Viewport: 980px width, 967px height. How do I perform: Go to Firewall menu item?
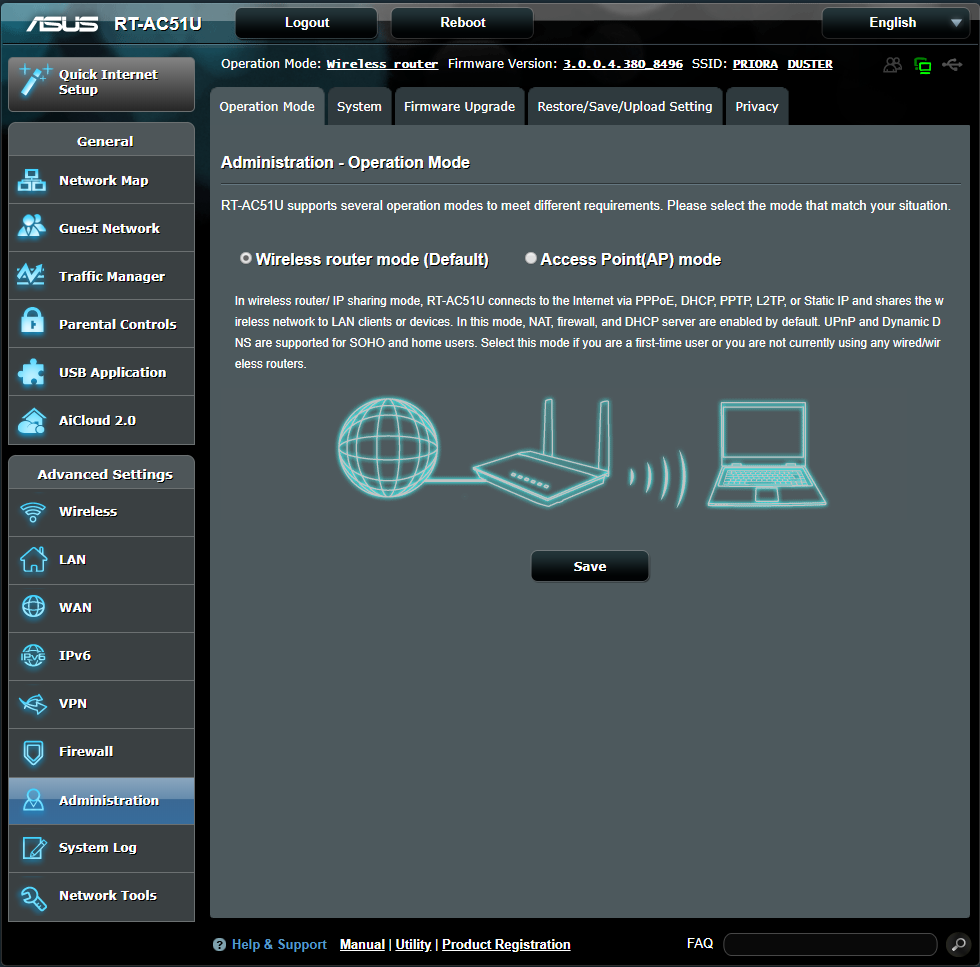[x=101, y=752]
